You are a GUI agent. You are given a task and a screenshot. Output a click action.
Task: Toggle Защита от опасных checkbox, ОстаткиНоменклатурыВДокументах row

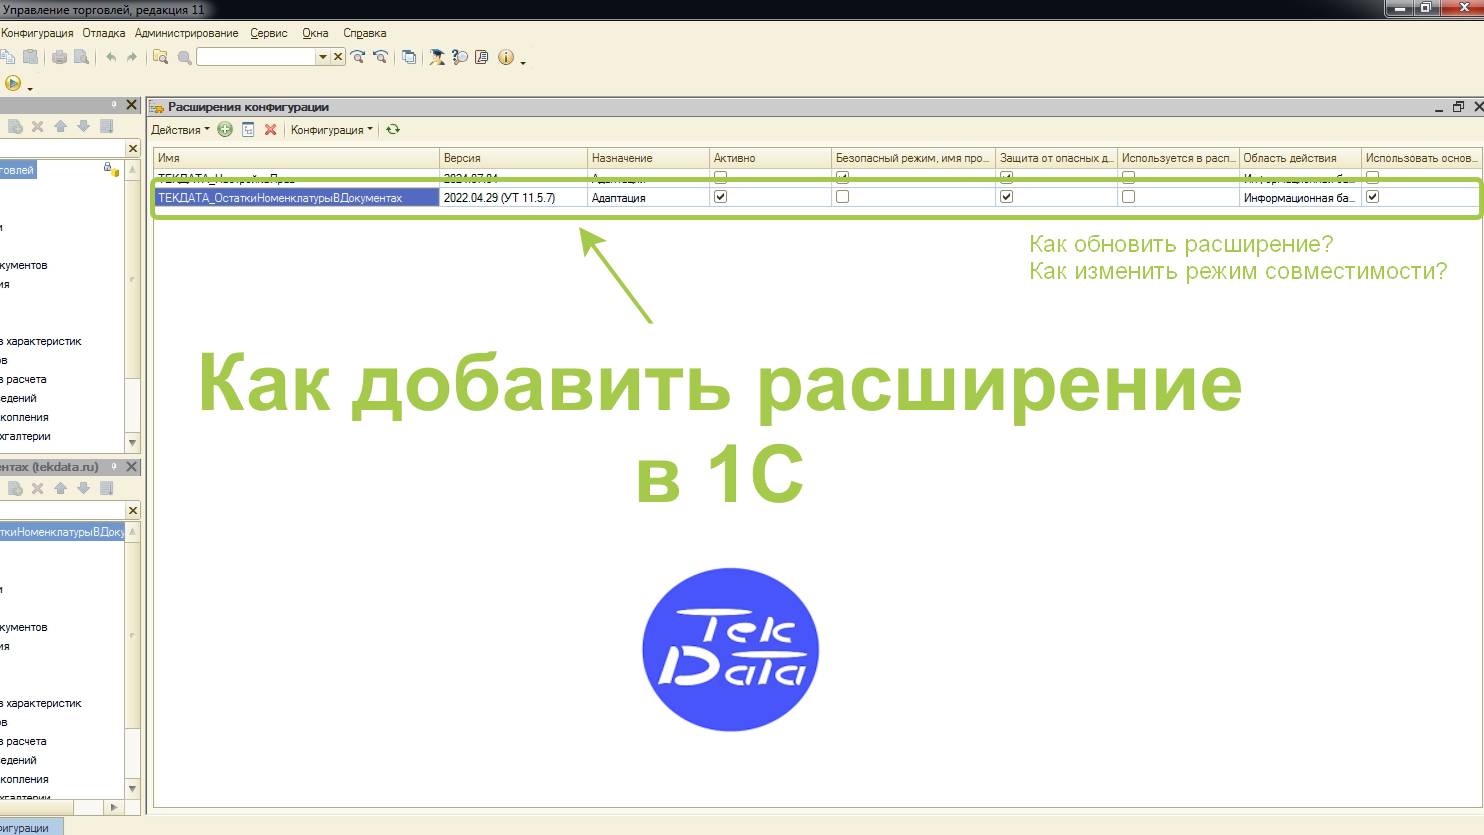point(1006,197)
